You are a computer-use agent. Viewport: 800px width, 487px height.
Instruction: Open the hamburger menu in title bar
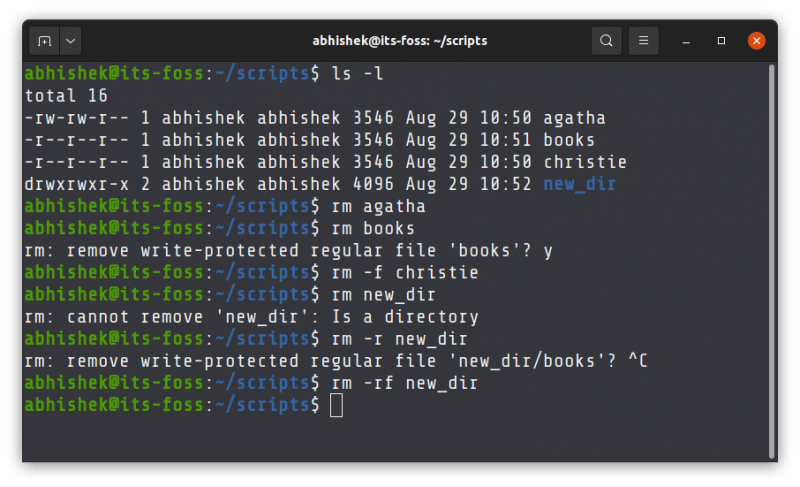[644, 41]
